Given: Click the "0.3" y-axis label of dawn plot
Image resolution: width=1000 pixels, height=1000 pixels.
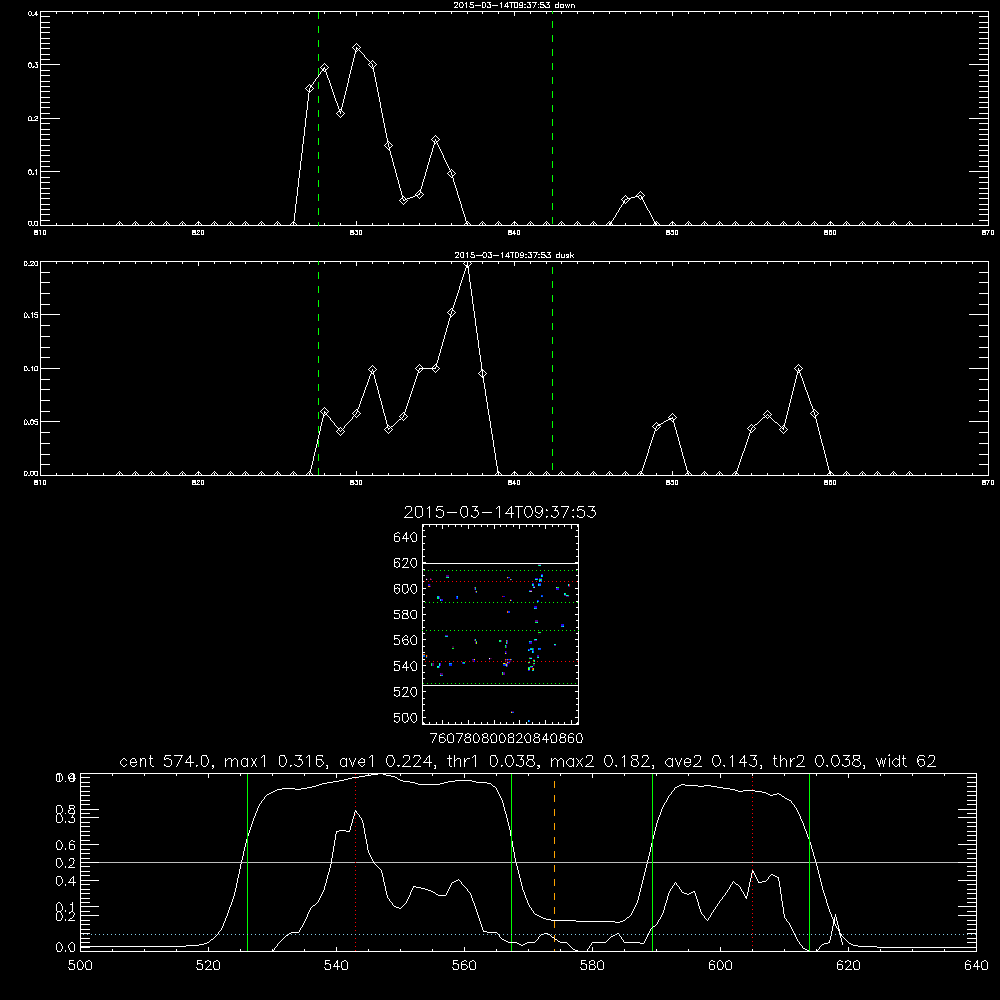Looking at the screenshot, I should 33,65.
